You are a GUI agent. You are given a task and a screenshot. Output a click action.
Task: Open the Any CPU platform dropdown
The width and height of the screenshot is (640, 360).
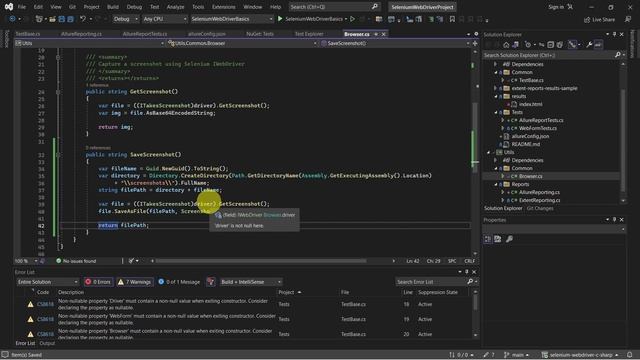(x=164, y=19)
